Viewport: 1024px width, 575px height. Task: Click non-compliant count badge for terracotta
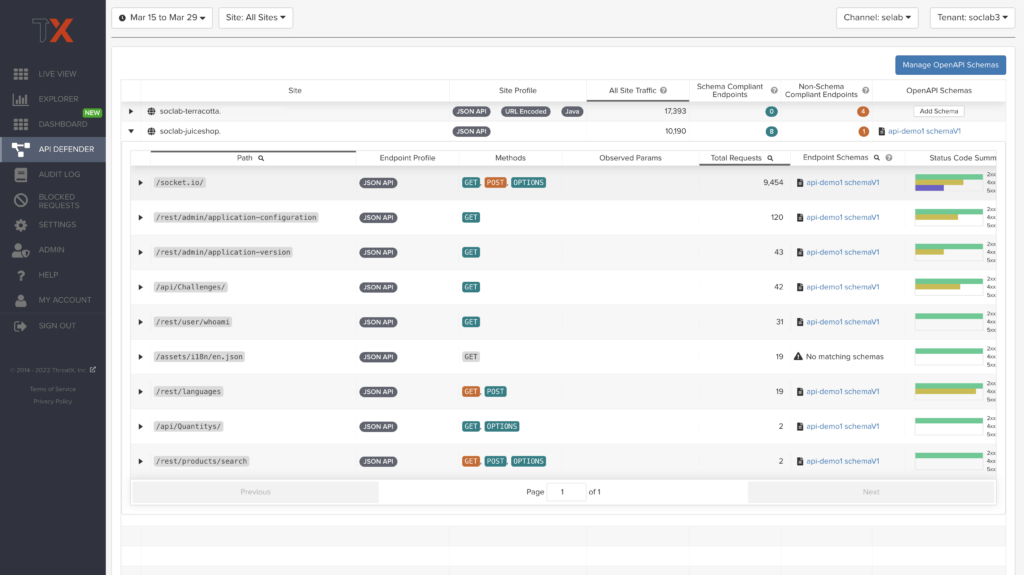[x=863, y=112]
